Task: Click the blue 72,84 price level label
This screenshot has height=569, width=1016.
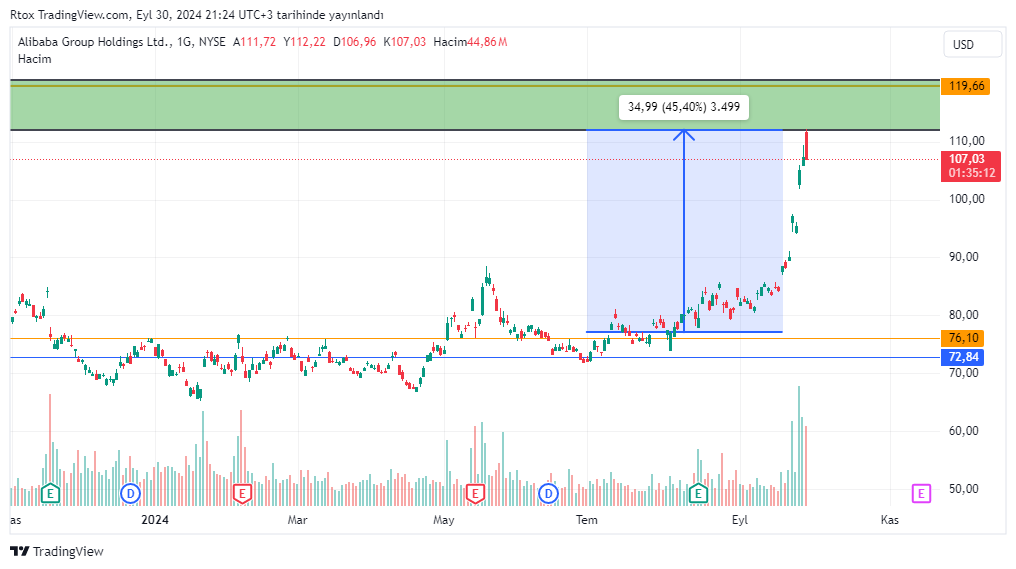Action: click(x=963, y=357)
